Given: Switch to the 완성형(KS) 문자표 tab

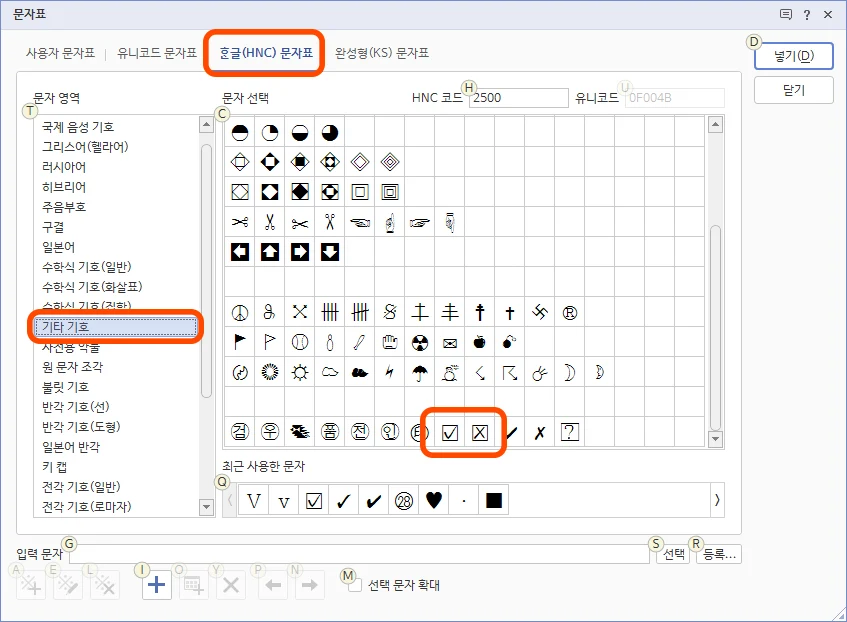Looking at the screenshot, I should 380,57.
